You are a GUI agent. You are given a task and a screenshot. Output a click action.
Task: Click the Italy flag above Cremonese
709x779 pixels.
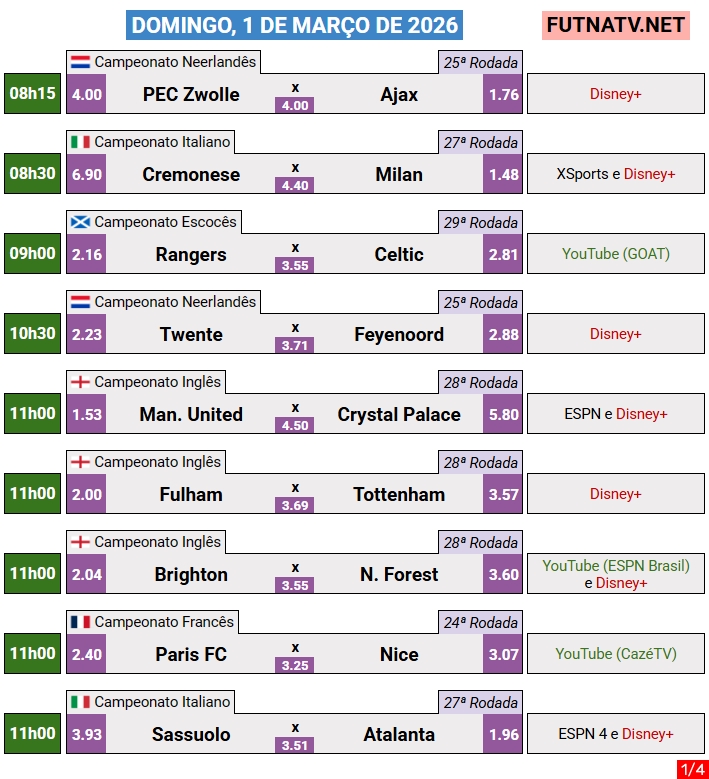(x=81, y=142)
